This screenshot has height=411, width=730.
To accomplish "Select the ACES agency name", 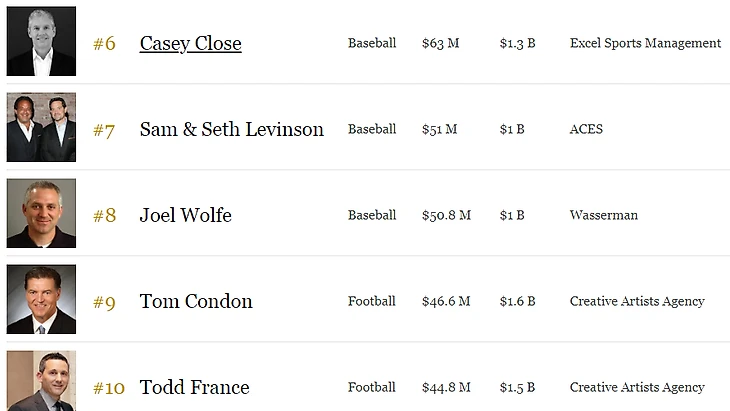I will 586,129.
